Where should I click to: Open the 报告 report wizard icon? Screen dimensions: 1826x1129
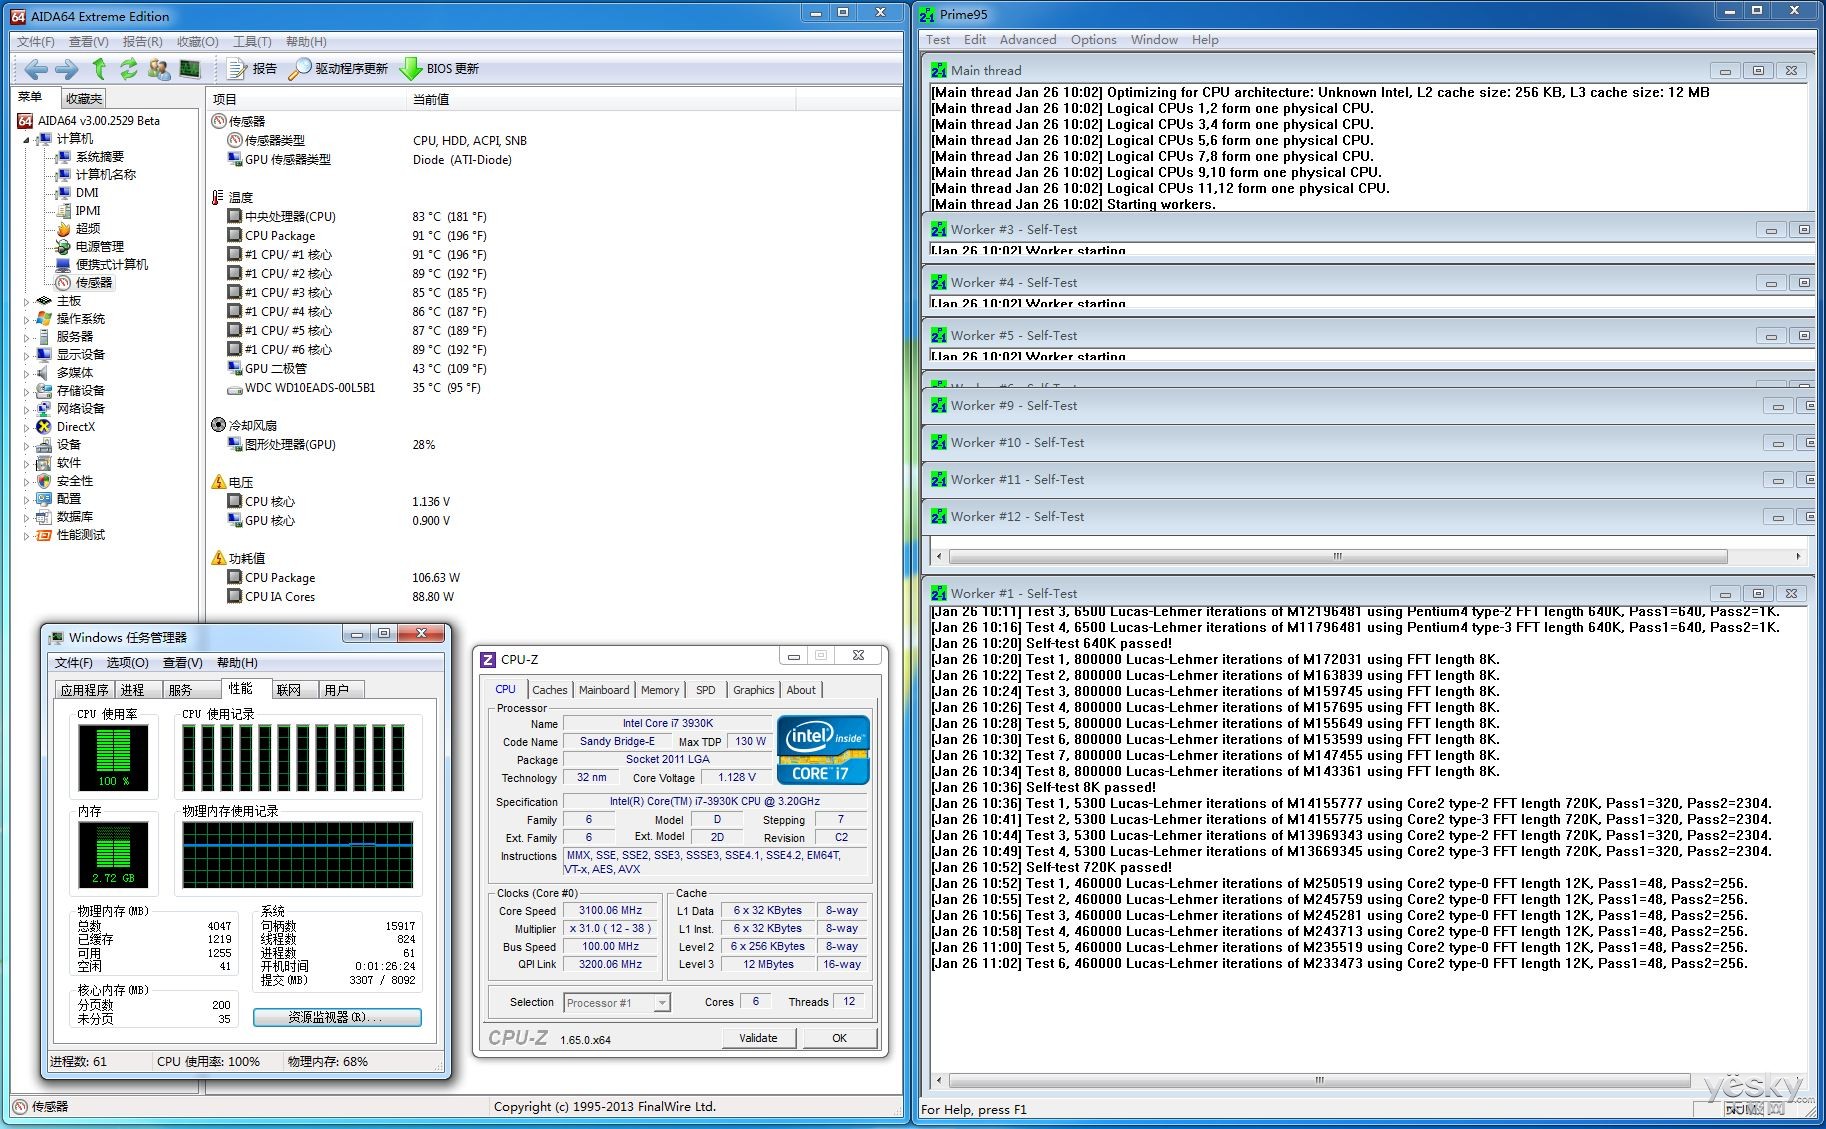(237, 69)
